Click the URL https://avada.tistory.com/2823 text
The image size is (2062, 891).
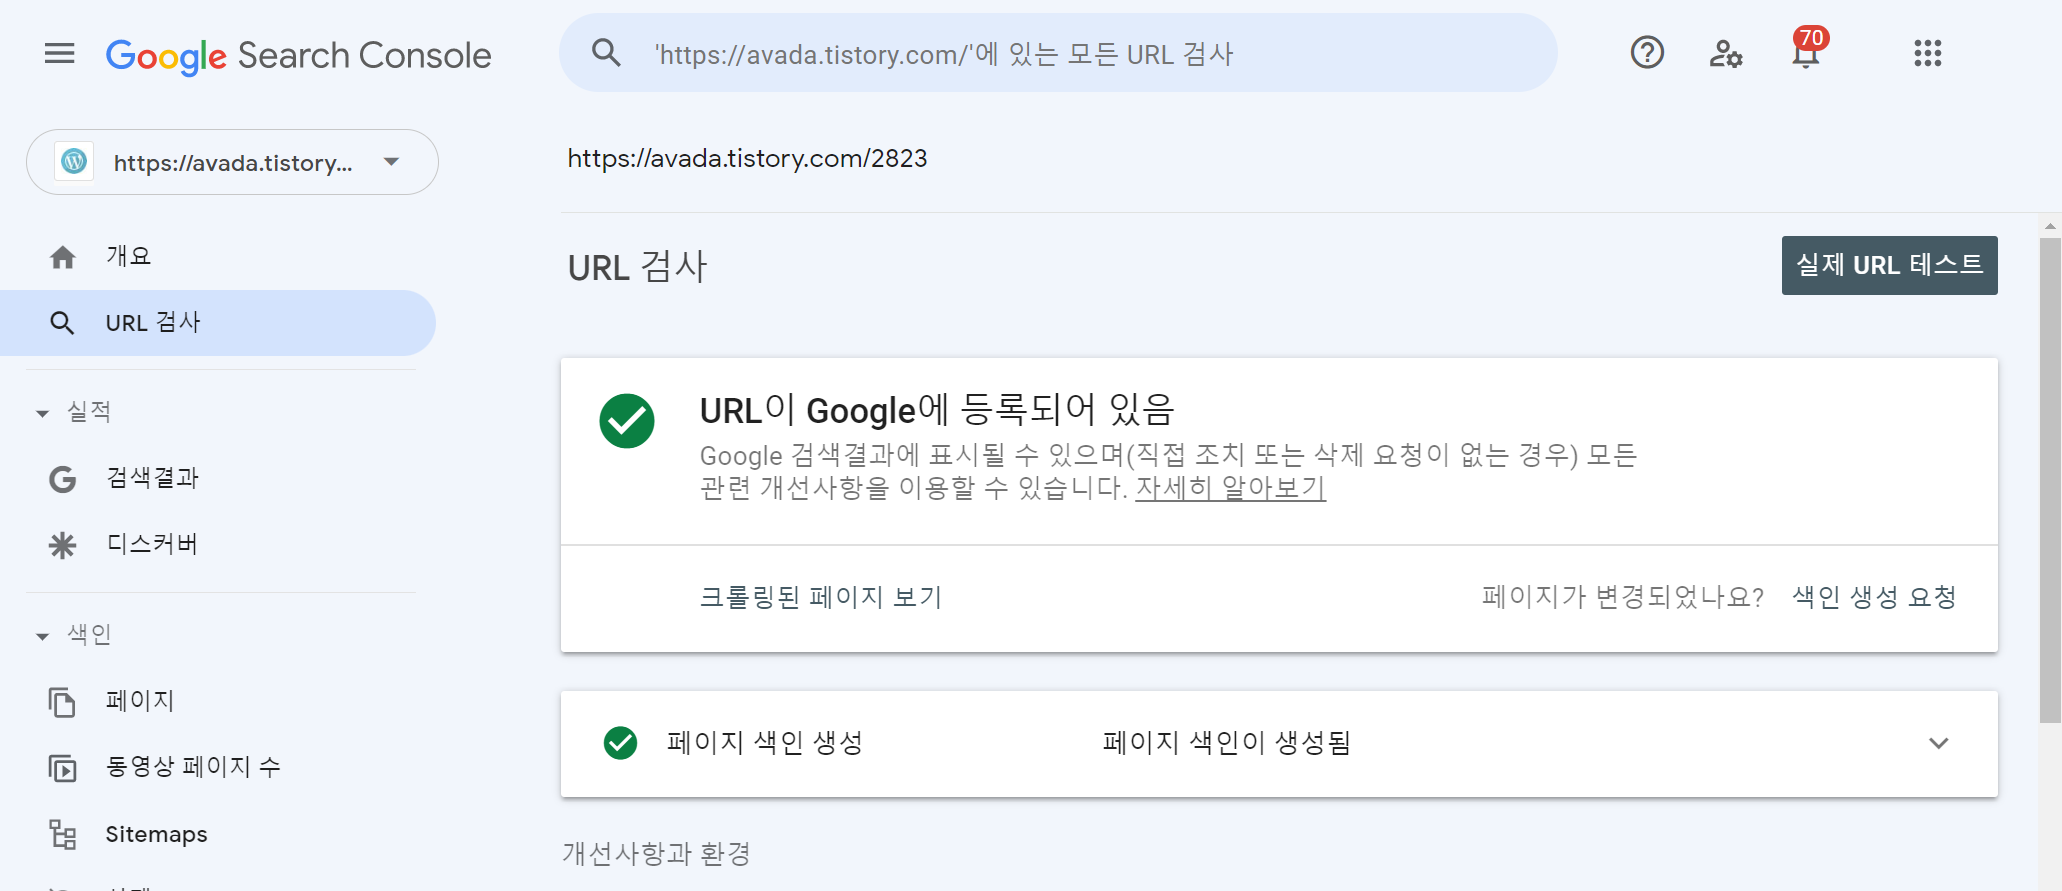(x=747, y=158)
